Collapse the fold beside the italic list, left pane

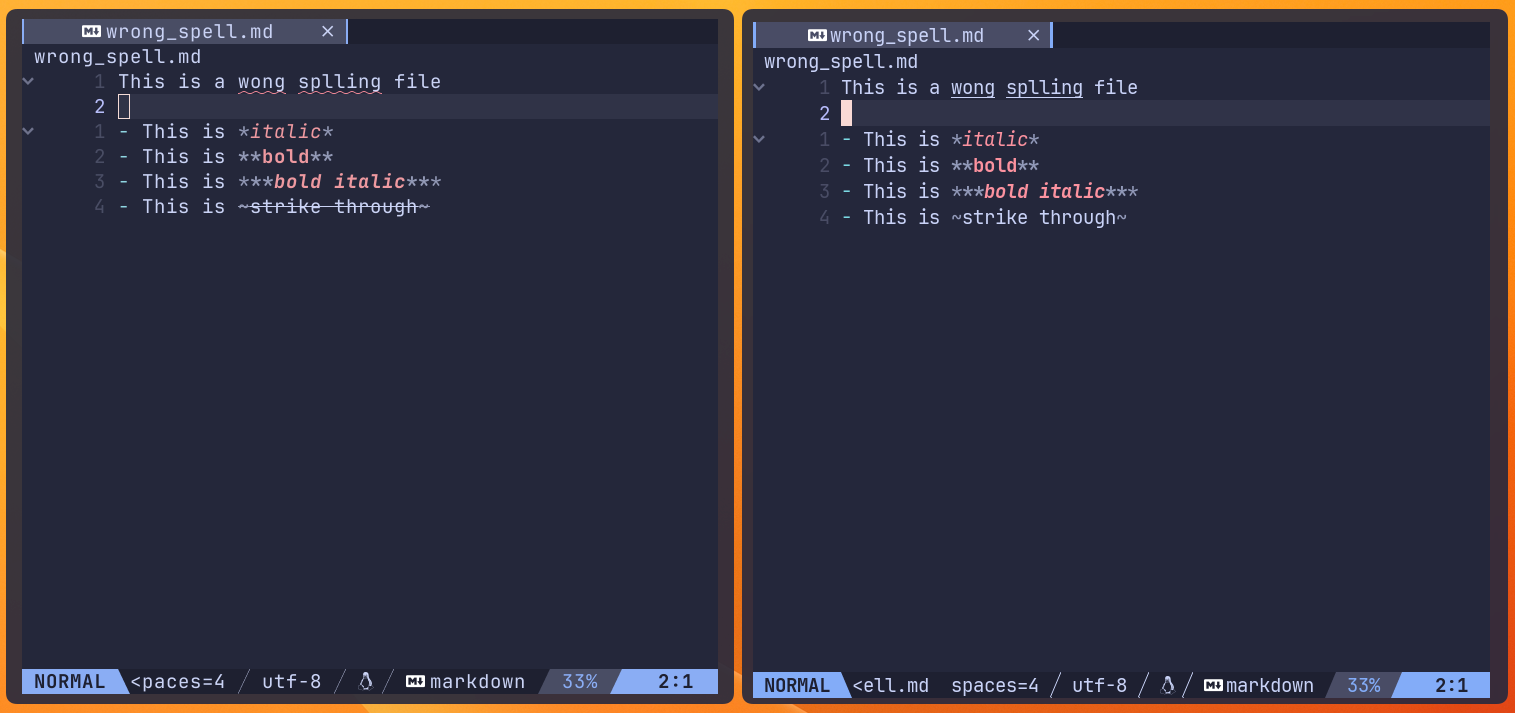(x=27, y=130)
